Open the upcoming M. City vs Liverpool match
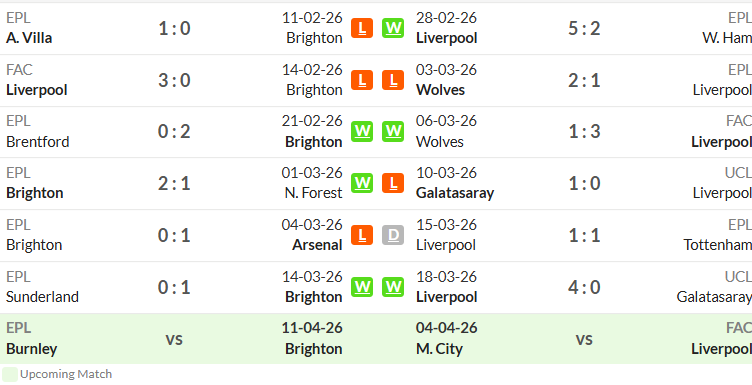Viewport: 752px width, 385px height. coord(584,339)
